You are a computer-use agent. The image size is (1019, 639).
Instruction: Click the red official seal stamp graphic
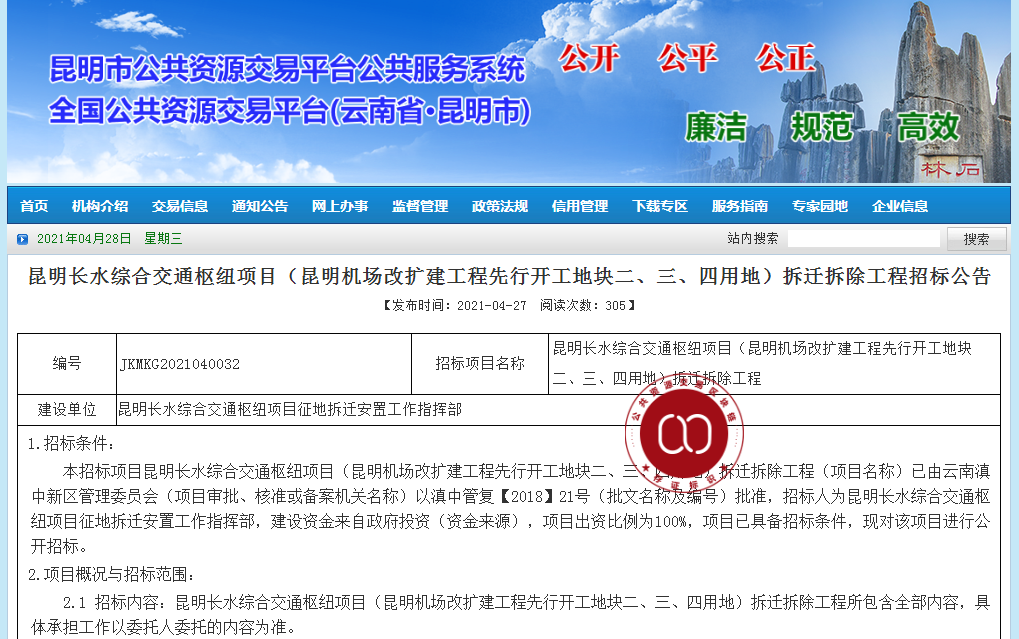[x=684, y=435]
